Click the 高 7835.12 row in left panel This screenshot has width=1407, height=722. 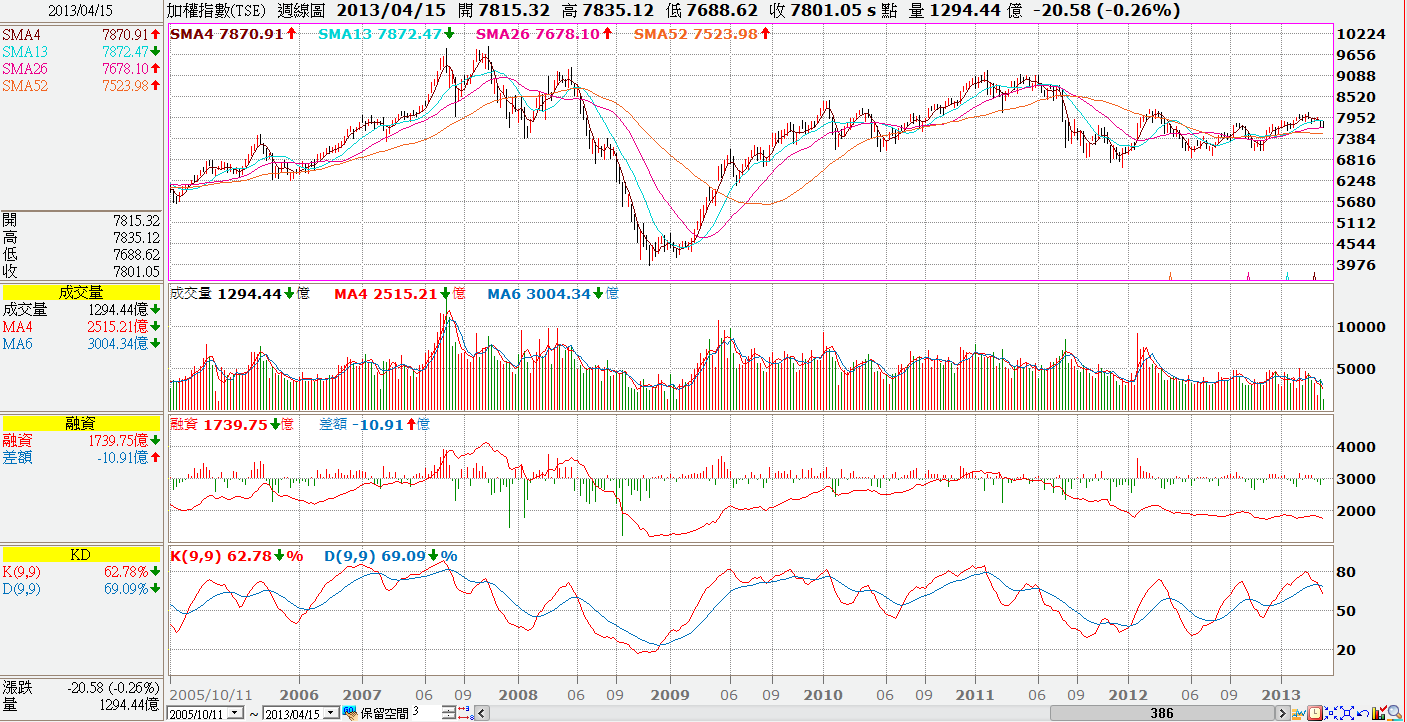coord(81,237)
